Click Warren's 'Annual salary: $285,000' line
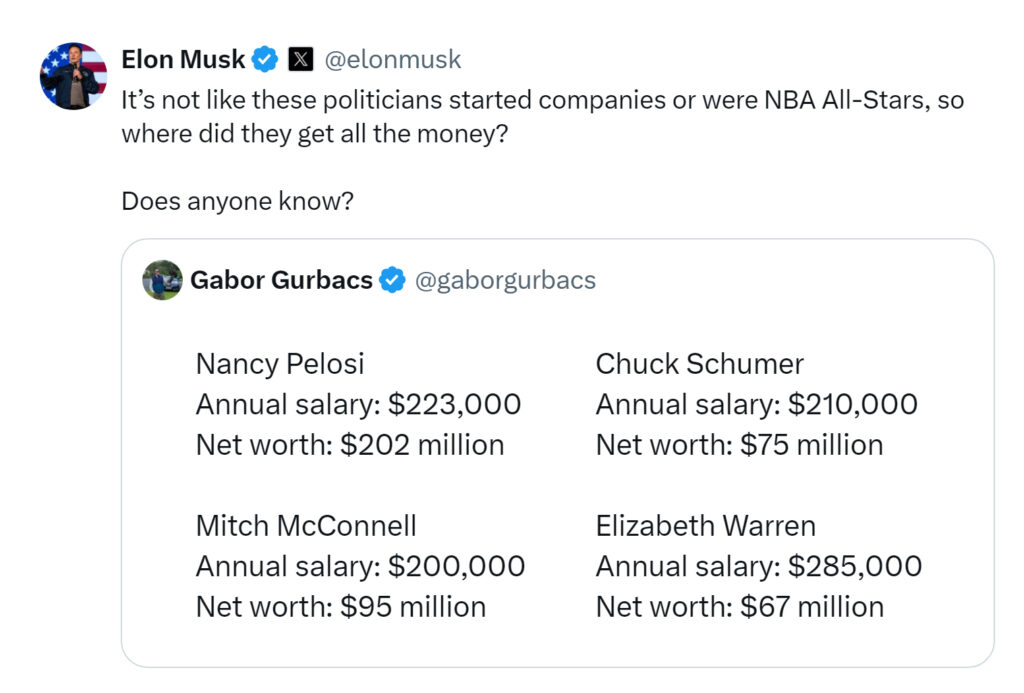Screen dimensions: 1024x693 758,566
